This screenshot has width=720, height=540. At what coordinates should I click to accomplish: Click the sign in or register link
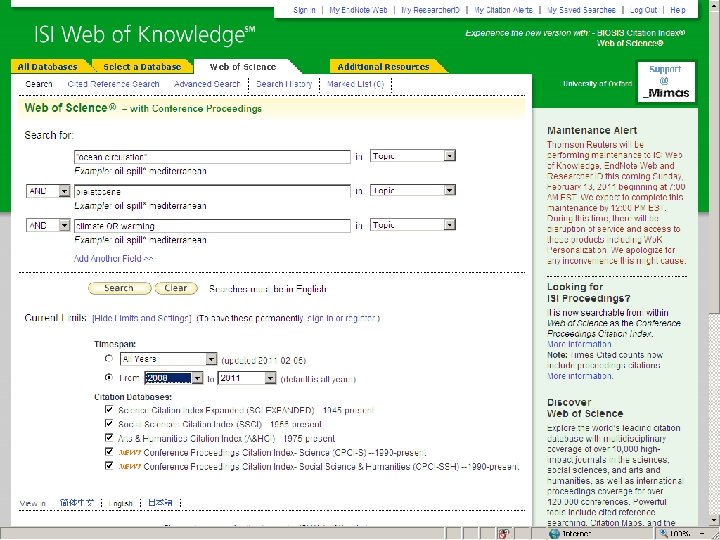343,318
